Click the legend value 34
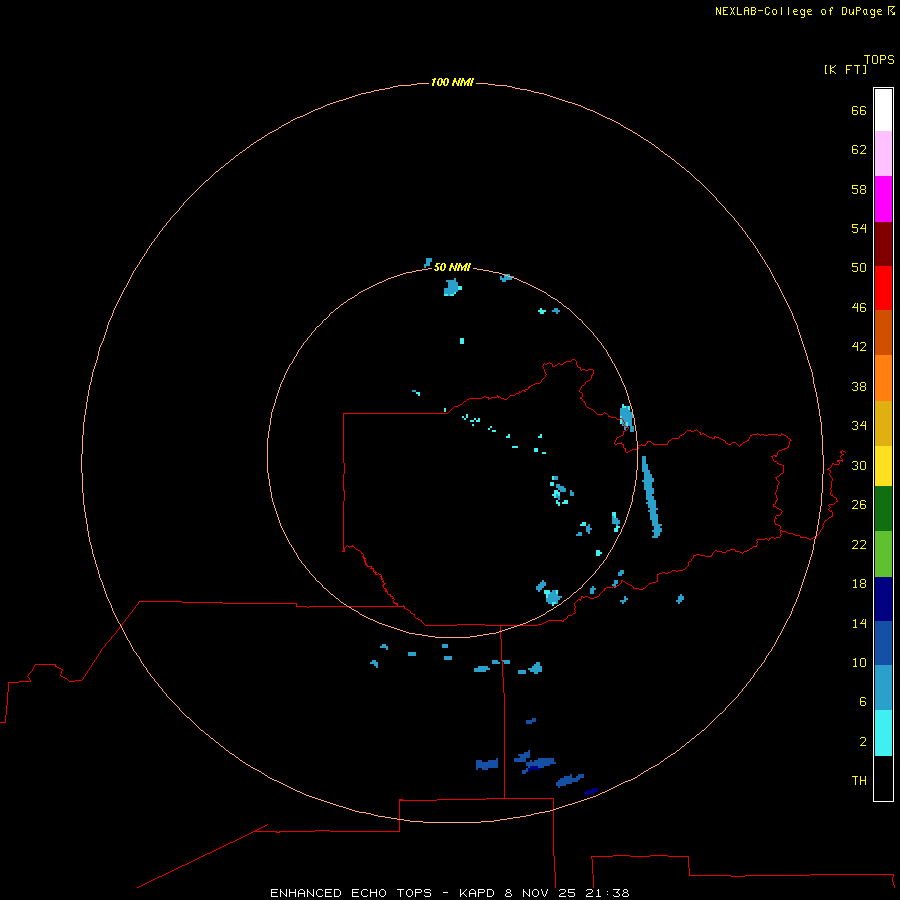This screenshot has width=900, height=900. coord(859,425)
